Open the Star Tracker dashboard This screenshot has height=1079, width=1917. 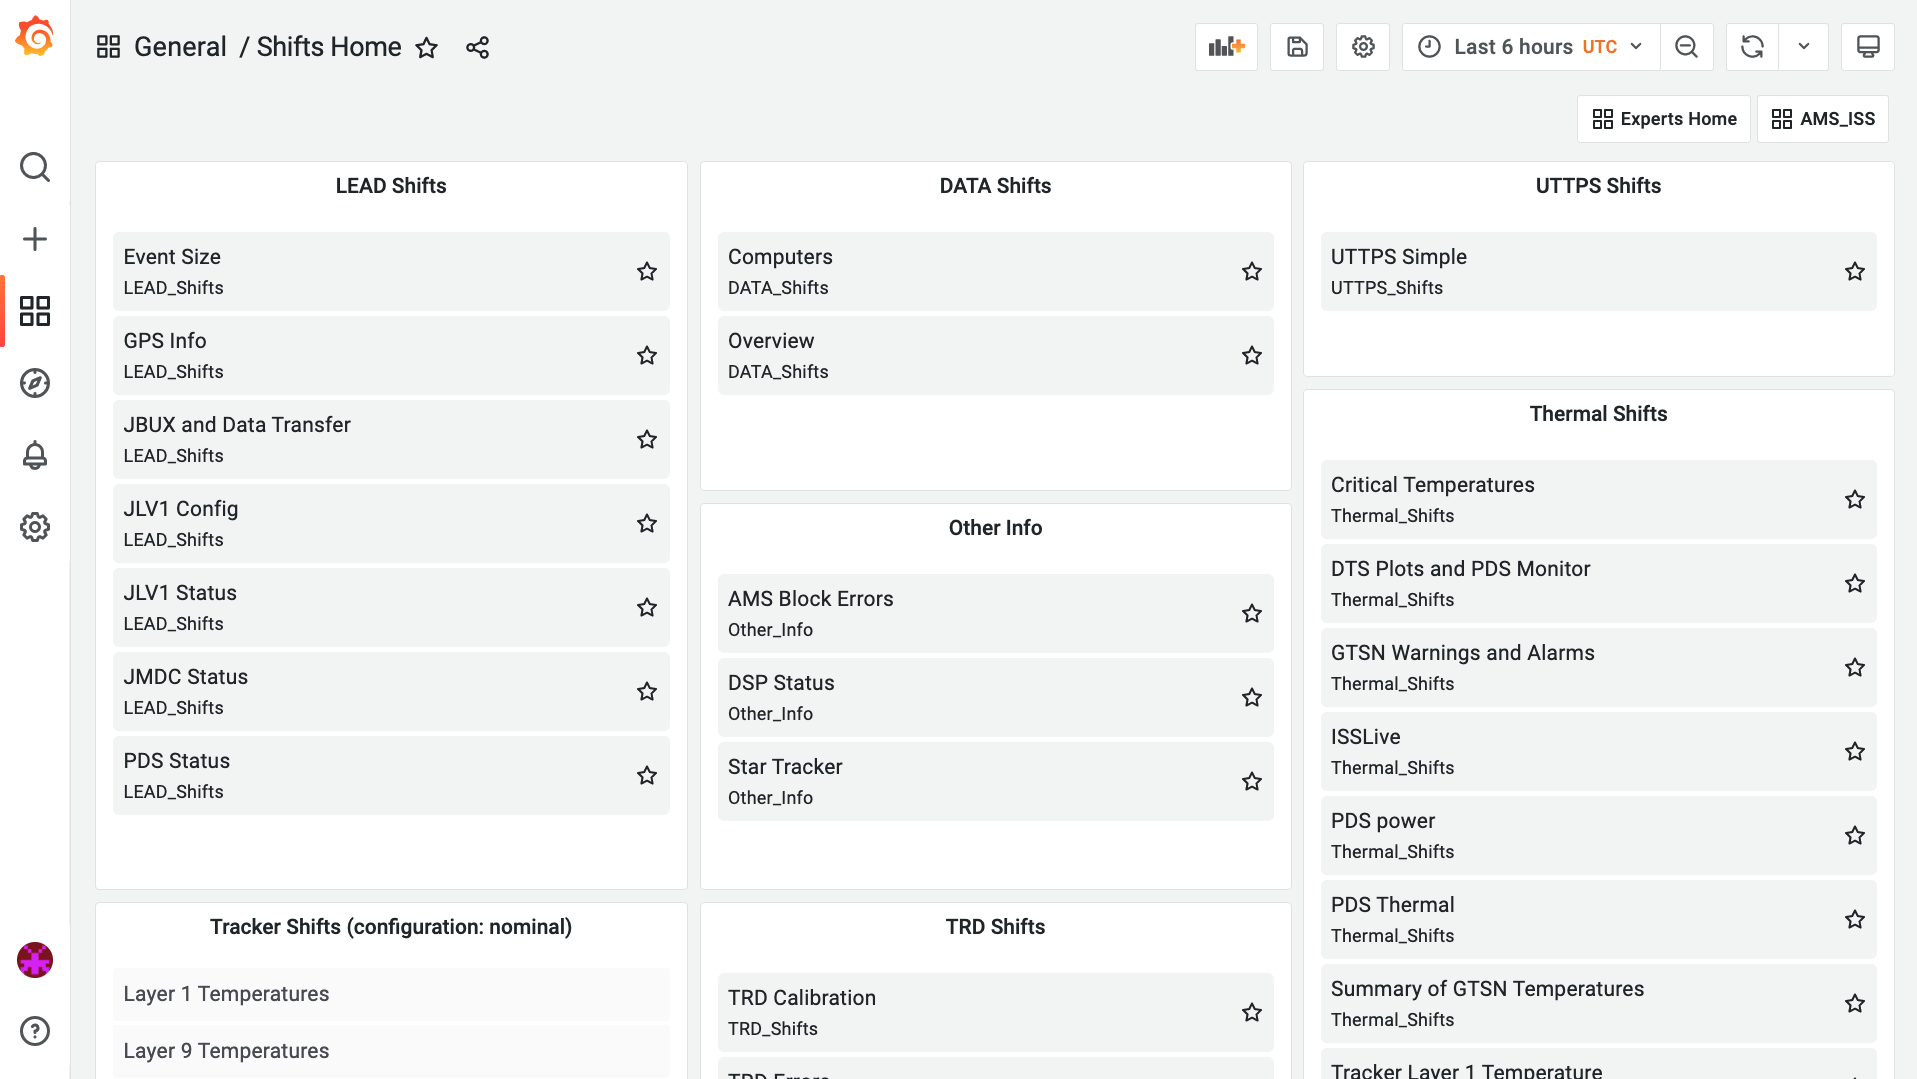click(x=785, y=767)
